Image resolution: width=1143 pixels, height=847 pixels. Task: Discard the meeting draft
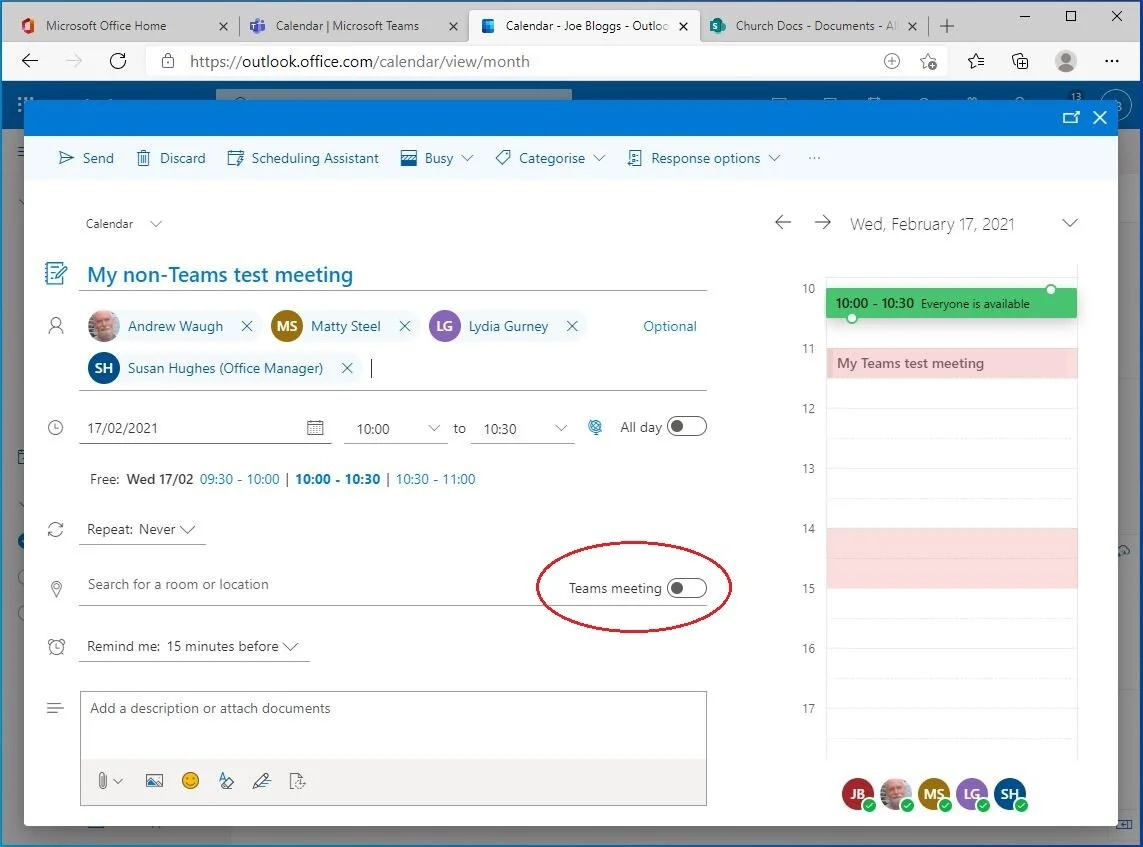pos(171,158)
